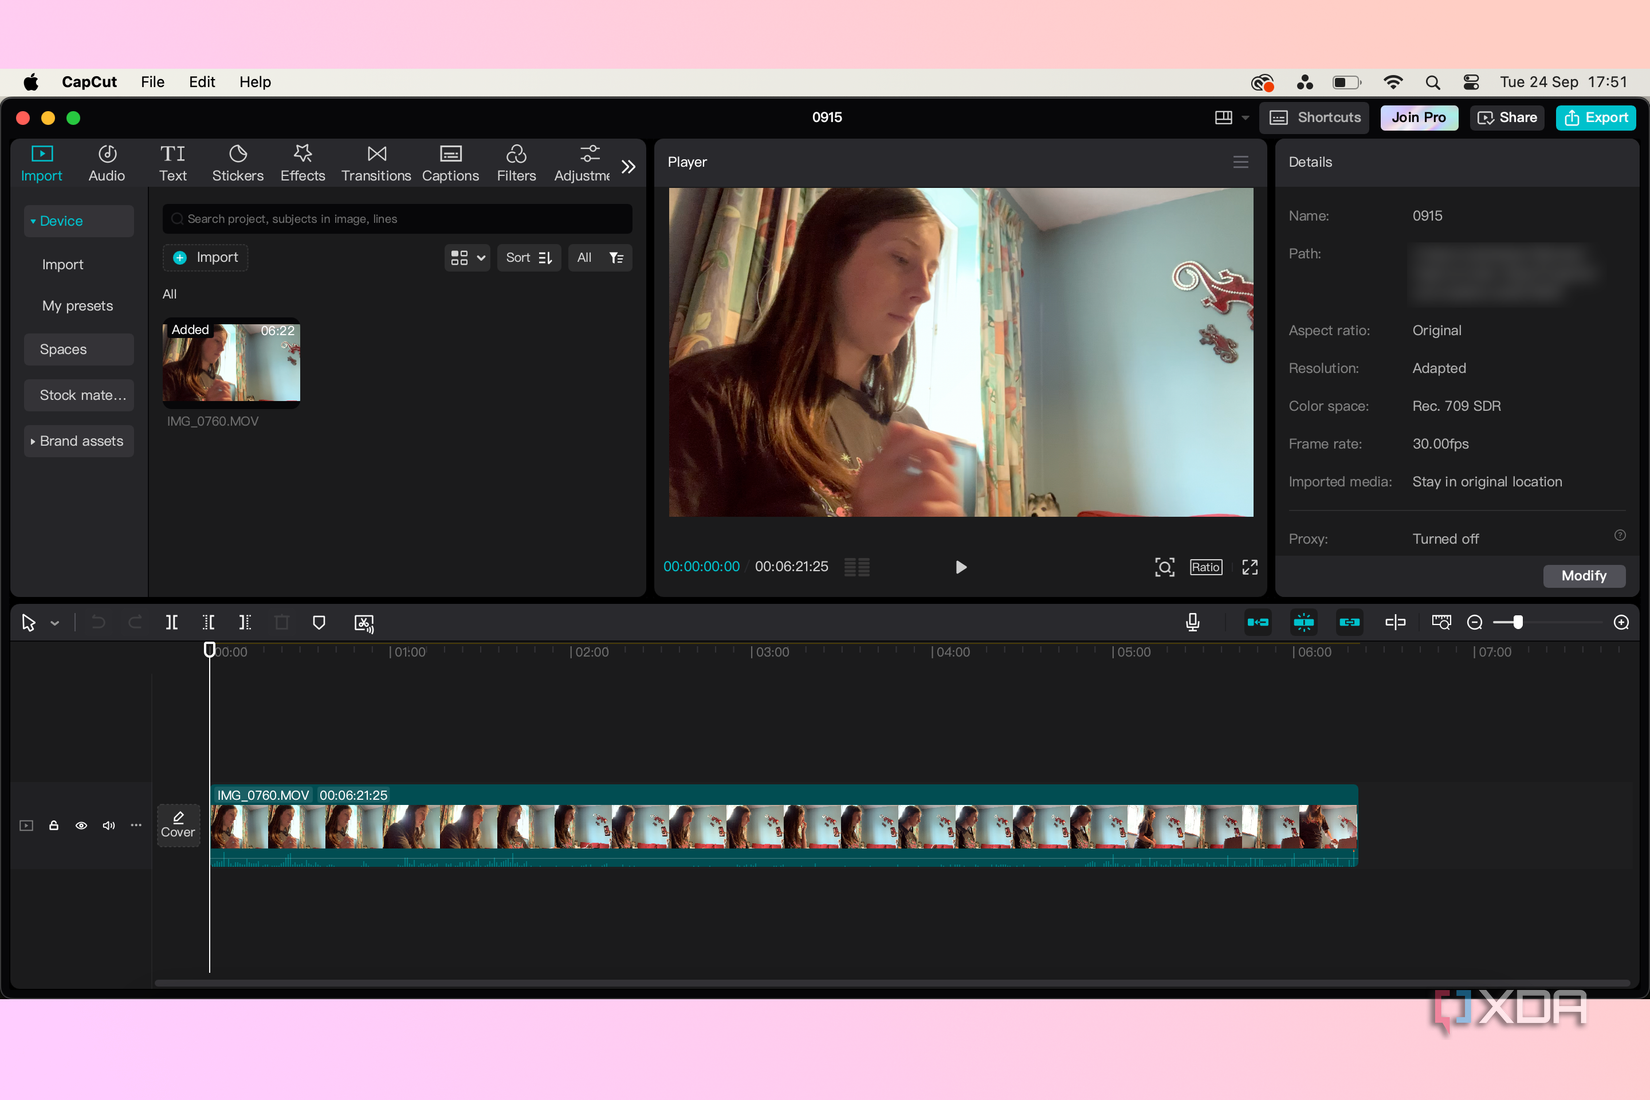Click the marker shield icon in timeline toolbar

click(x=319, y=623)
